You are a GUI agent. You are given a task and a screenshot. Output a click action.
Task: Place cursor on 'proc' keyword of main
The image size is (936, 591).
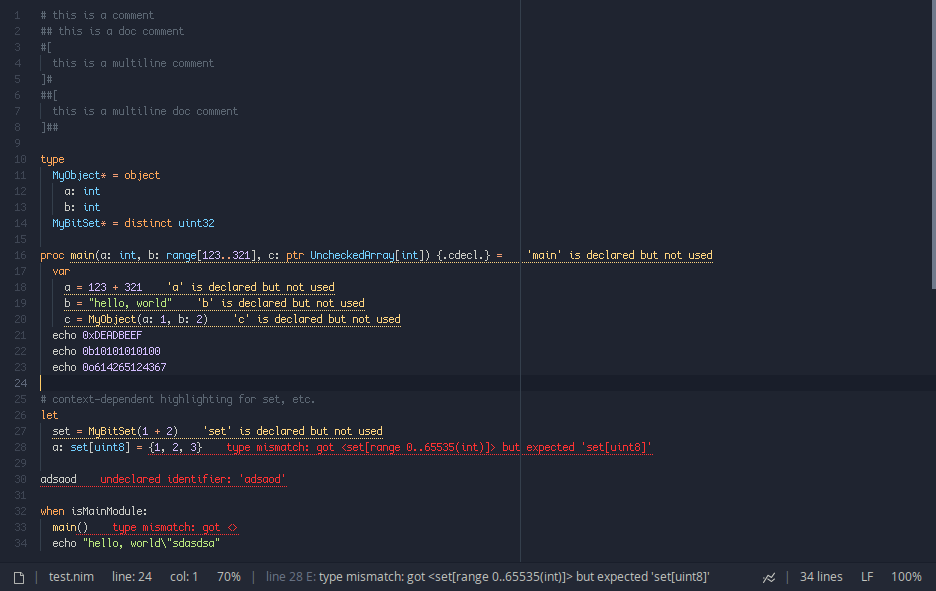point(52,255)
